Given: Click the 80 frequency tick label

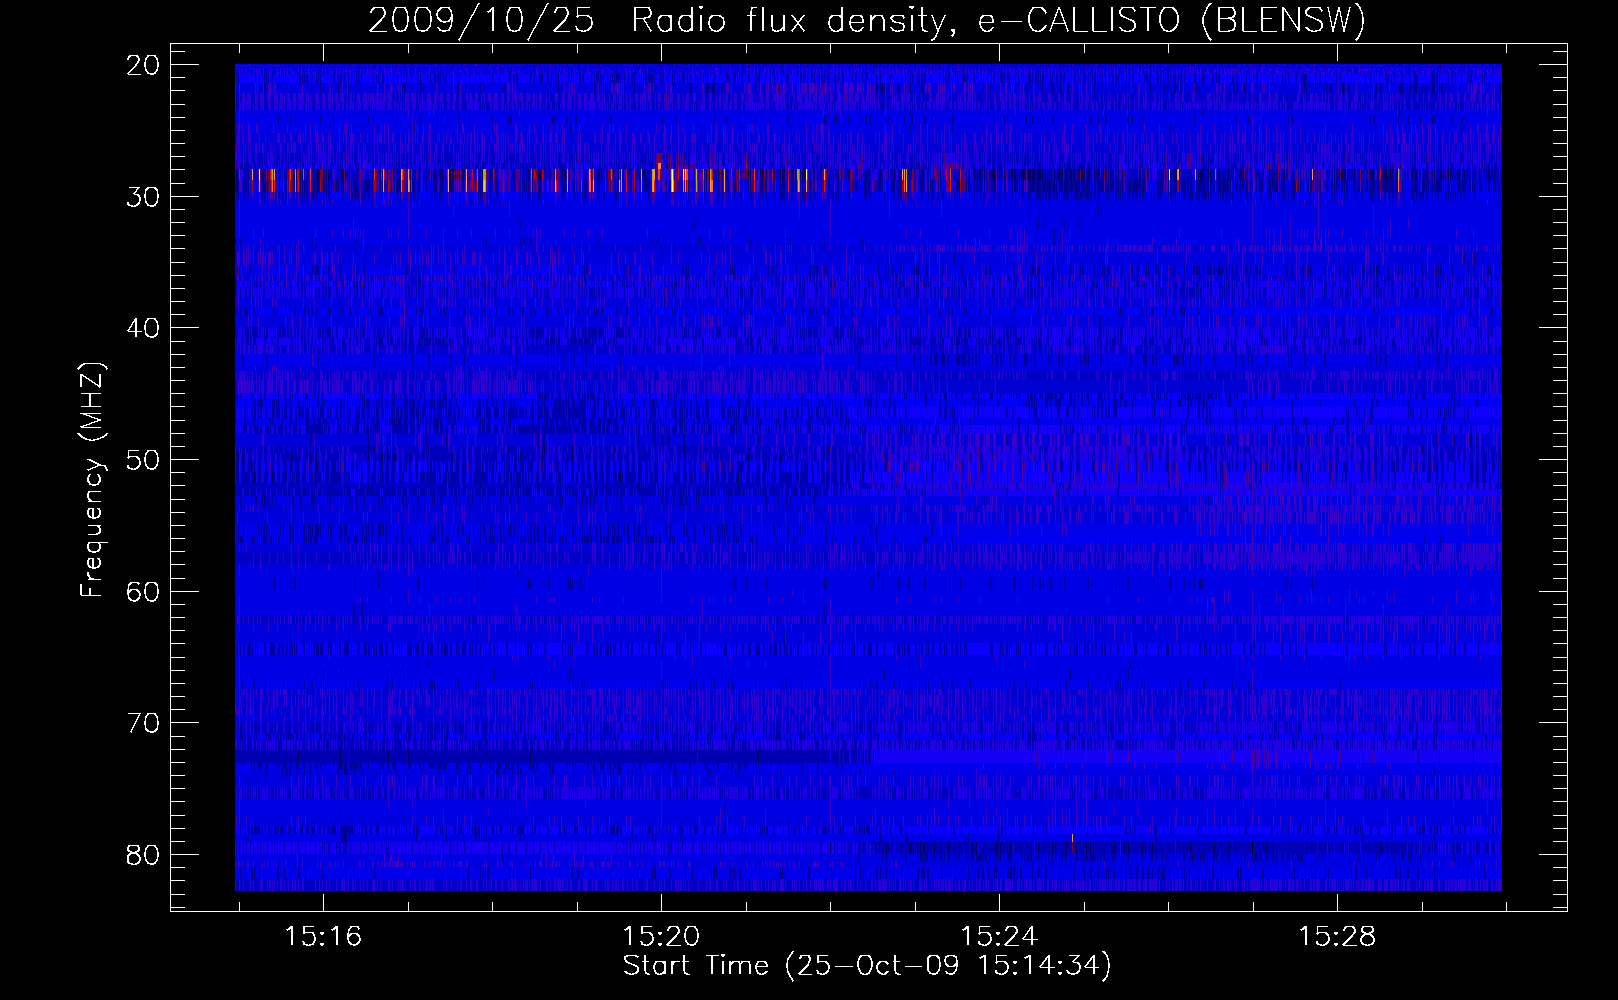Looking at the screenshot, I should [x=144, y=855].
